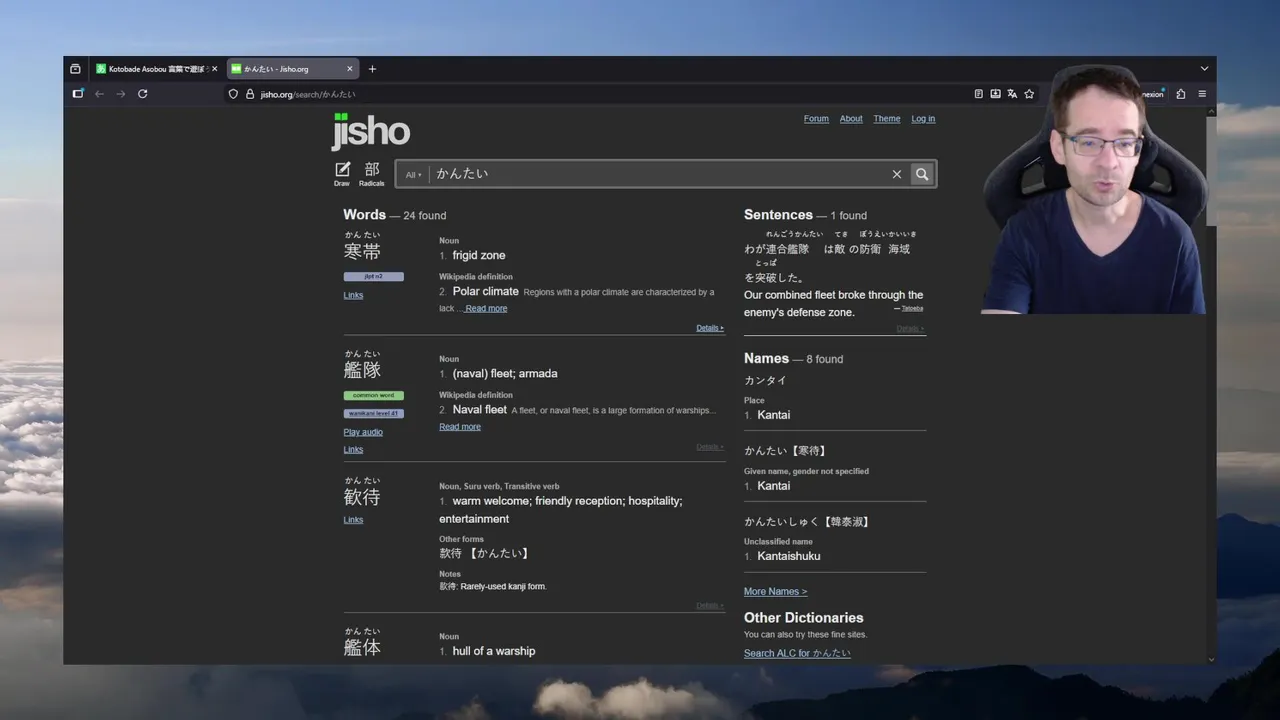Viewport: 1280px width, 720px height.
Task: Click the Log in link
Action: (923, 118)
